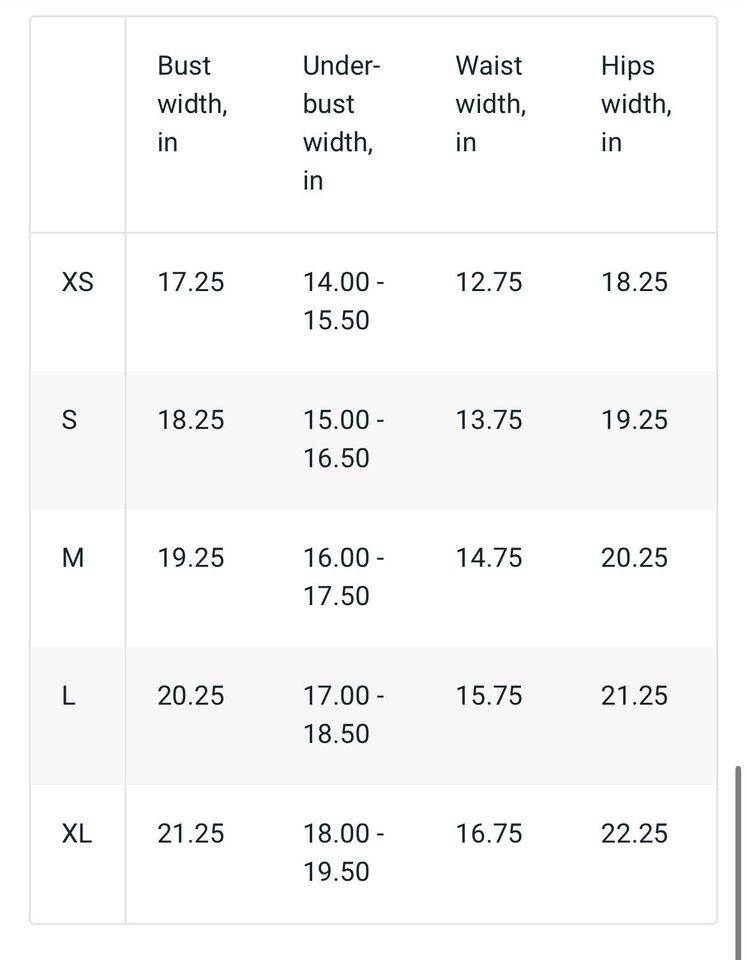The image size is (747, 960).
Task: Select the 21.25 hips value for L
Action: (634, 696)
